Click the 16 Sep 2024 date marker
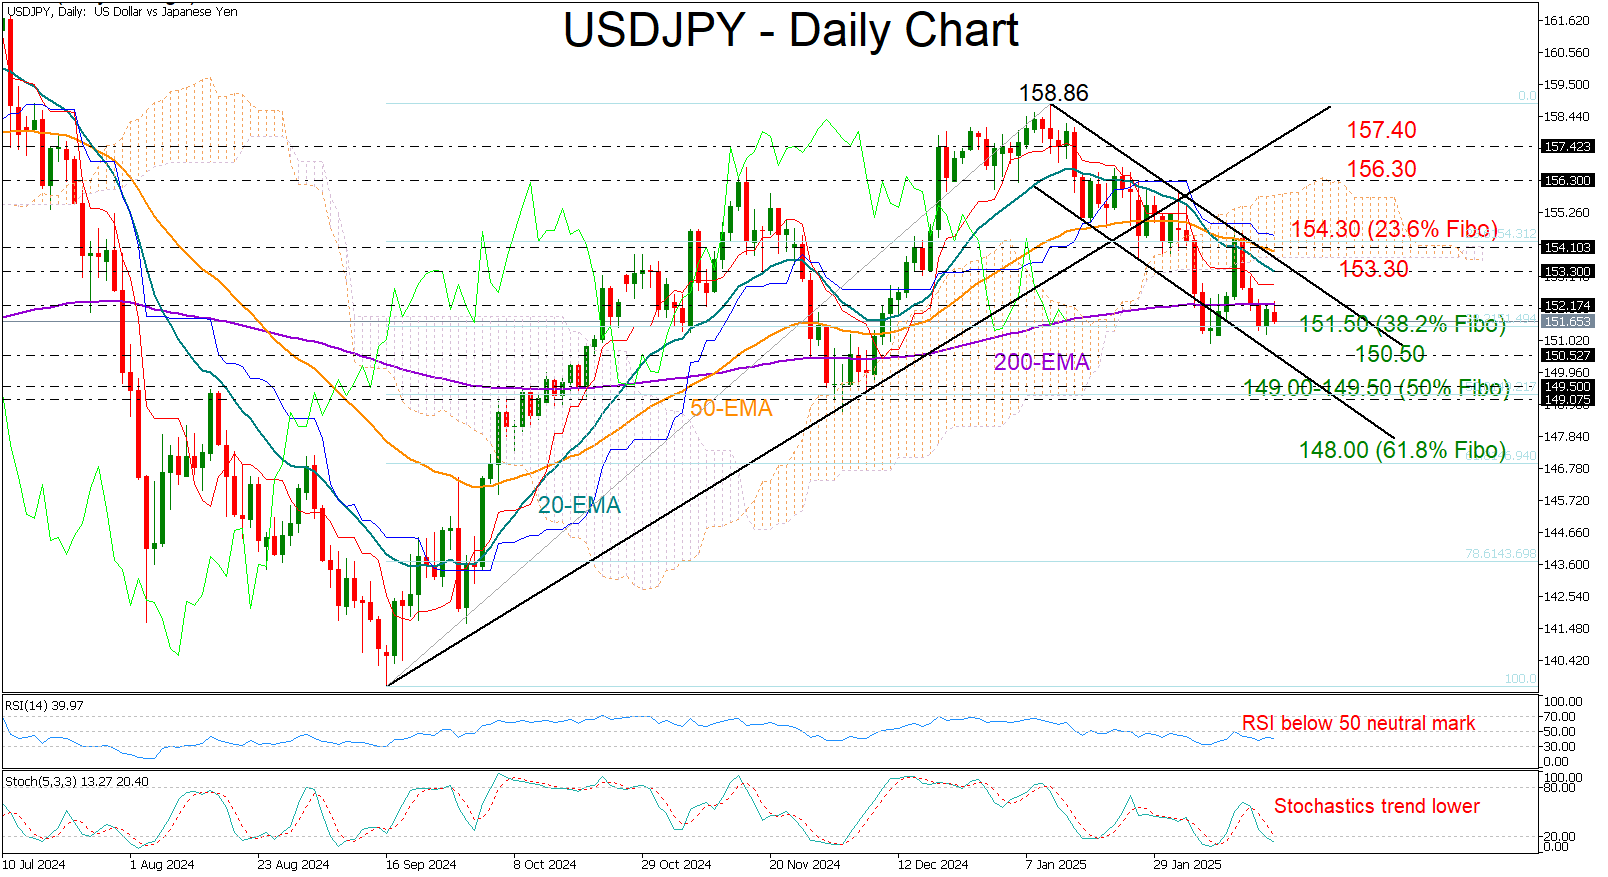This screenshot has height=877, width=1608. coord(421,864)
